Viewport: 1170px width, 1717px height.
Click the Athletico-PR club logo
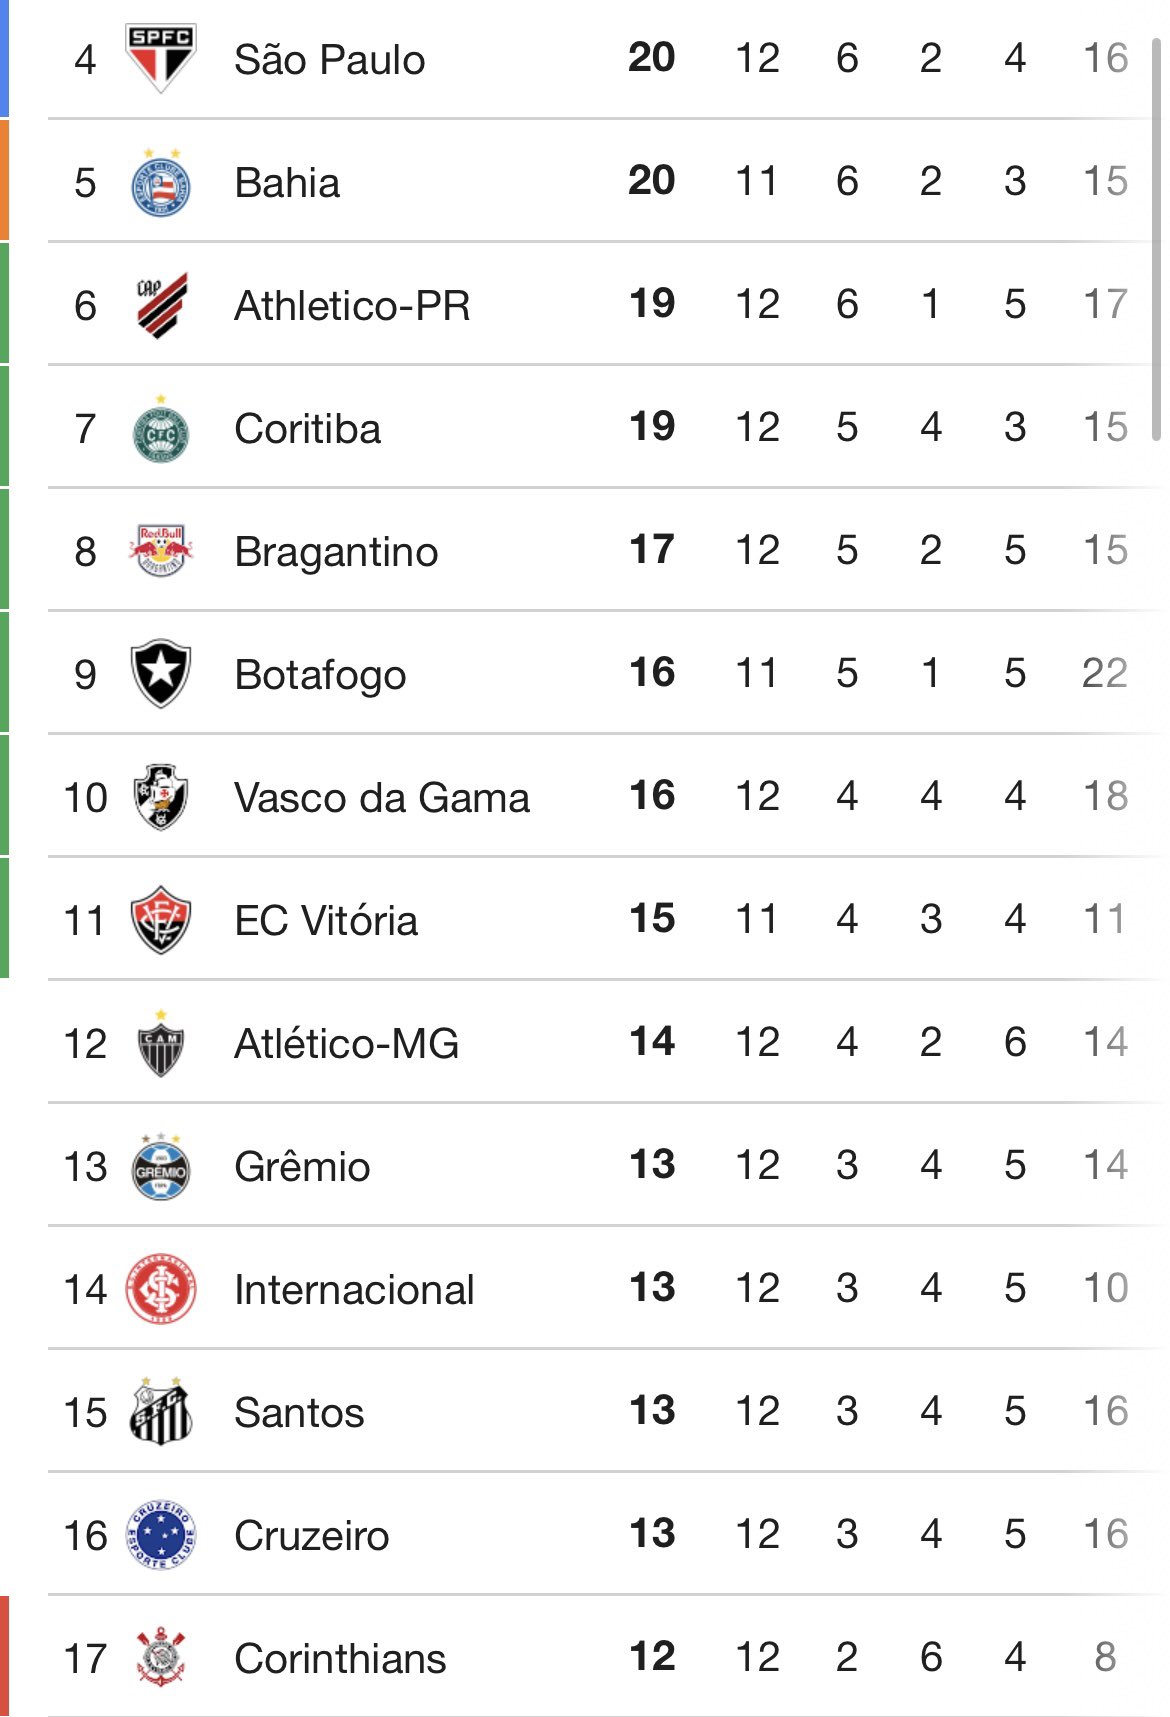pyautogui.click(x=161, y=305)
